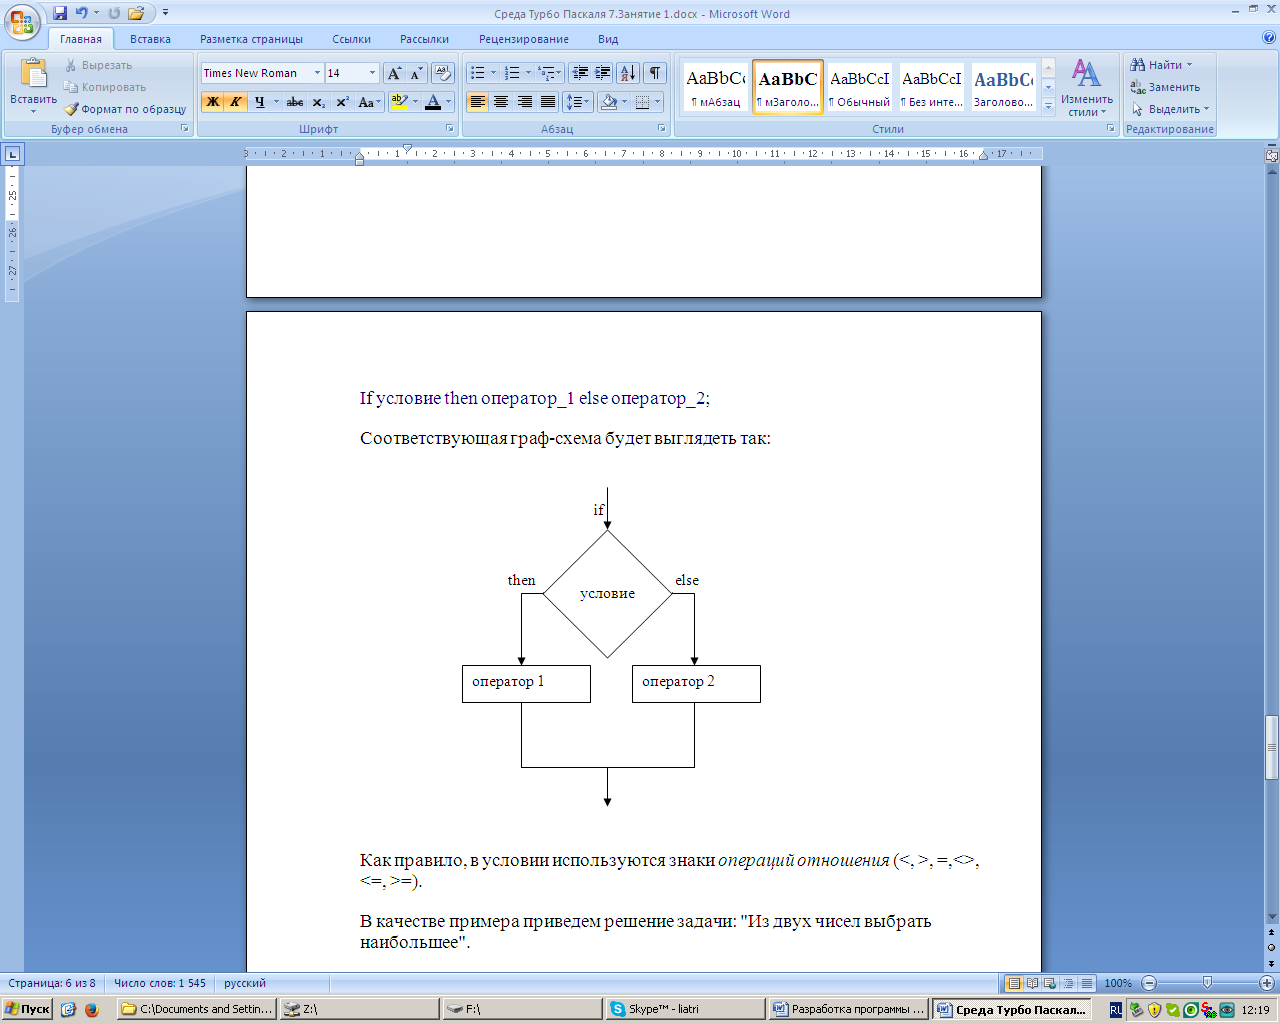Apply font color red A
Image resolution: width=1280 pixels, height=1024 pixels.
coord(433,102)
